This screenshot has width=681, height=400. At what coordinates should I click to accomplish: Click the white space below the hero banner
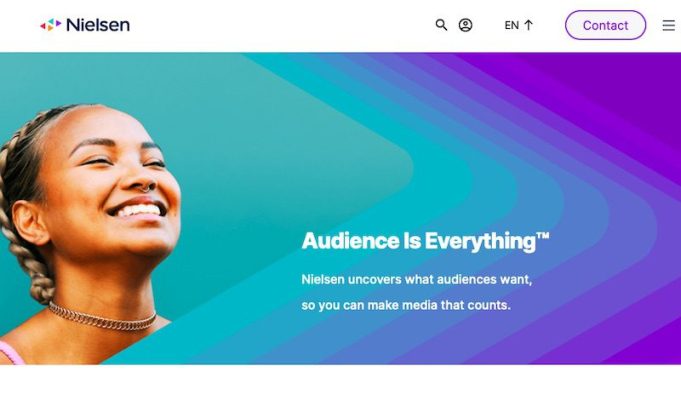coord(340,382)
